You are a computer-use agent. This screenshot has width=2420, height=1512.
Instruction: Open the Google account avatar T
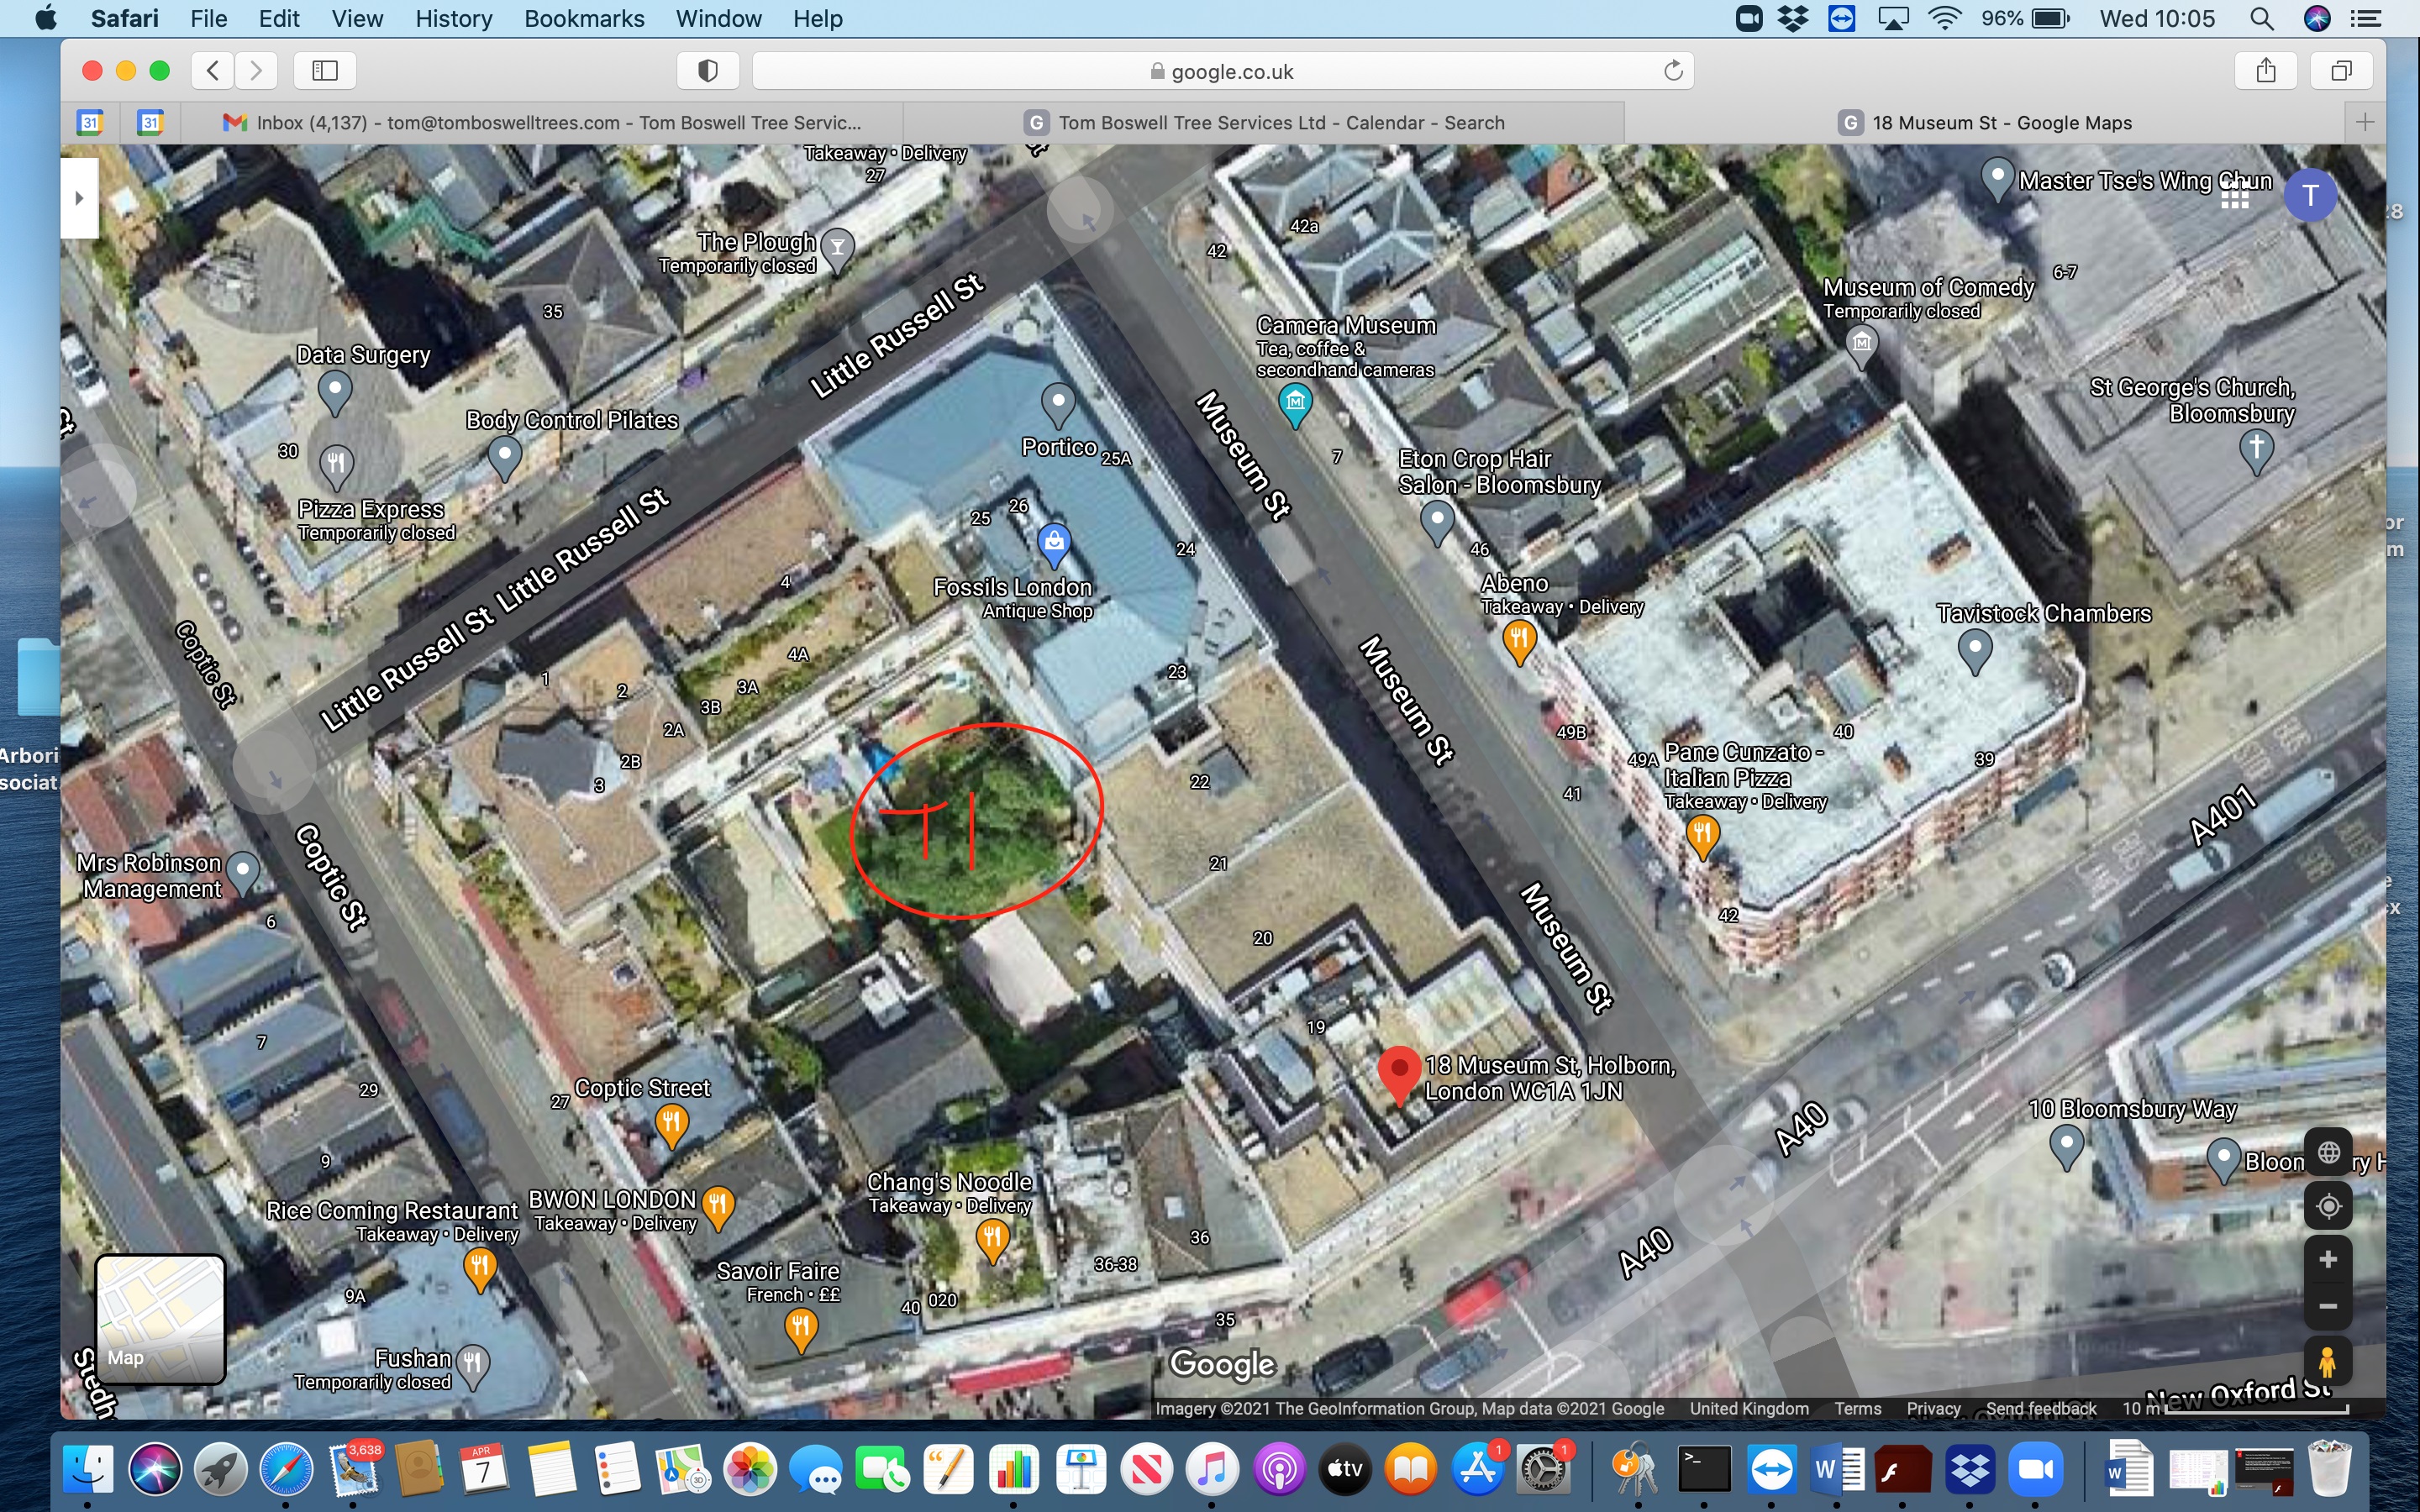pyautogui.click(x=2309, y=195)
